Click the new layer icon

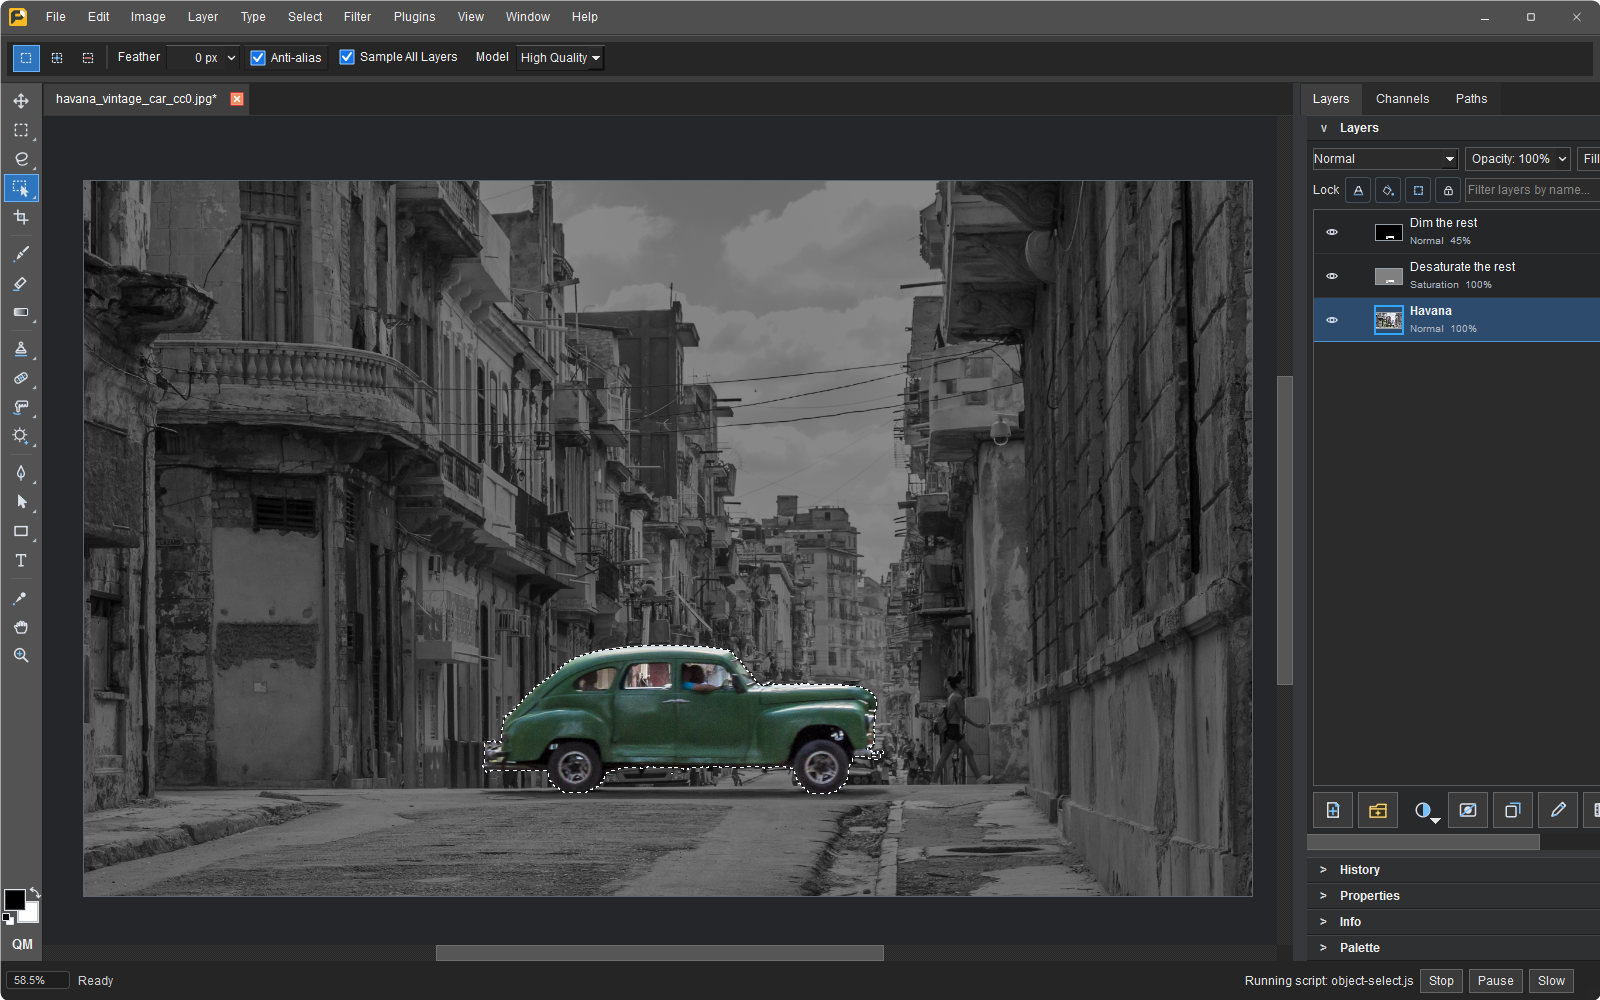coord(1333,810)
